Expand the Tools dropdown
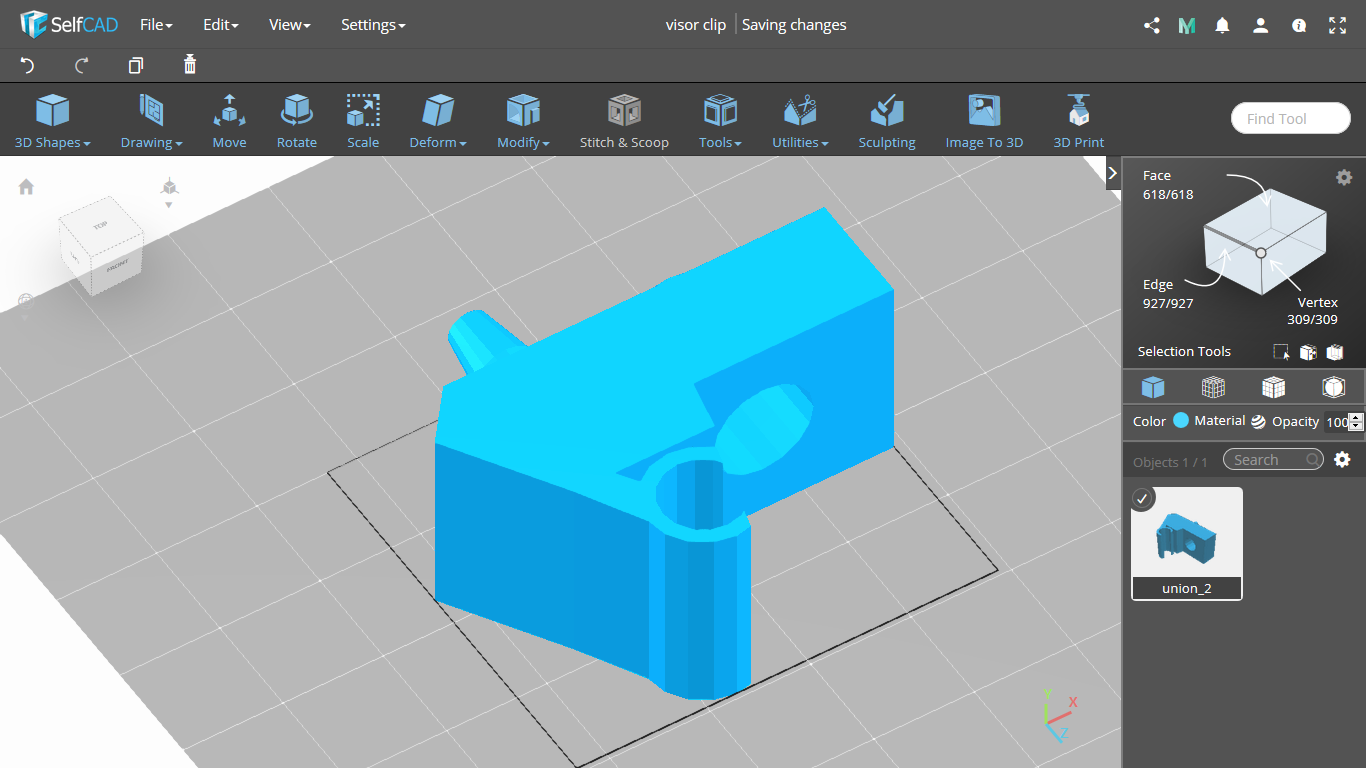The image size is (1366, 768). tap(720, 121)
